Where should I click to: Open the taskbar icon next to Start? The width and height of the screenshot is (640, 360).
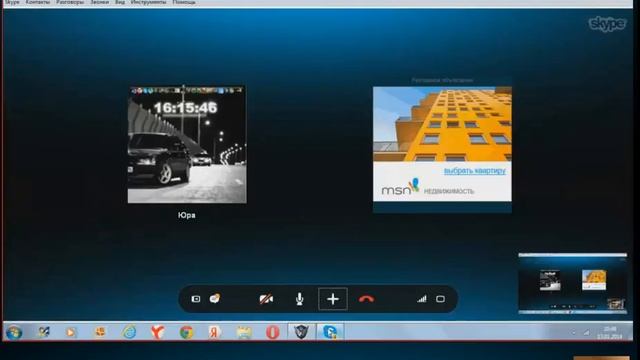(x=43, y=332)
